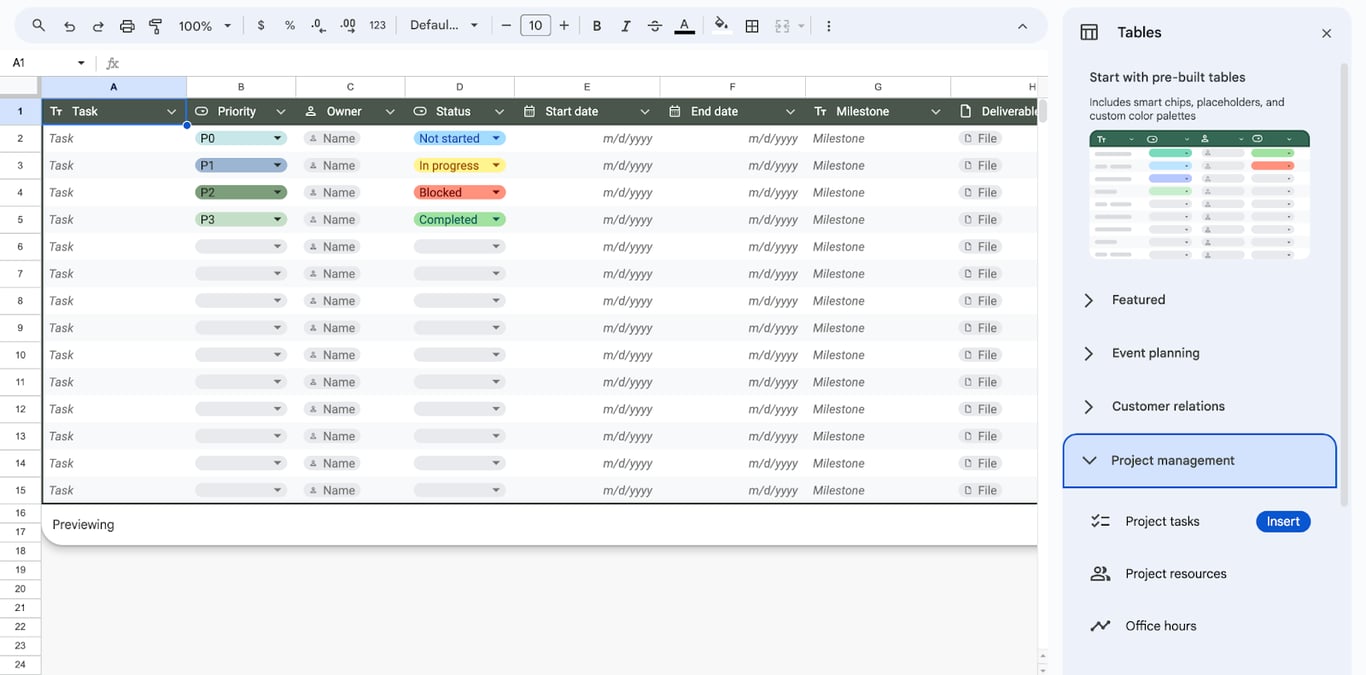Click the Tables panel icon
The width and height of the screenshot is (1366, 675).
1089,33
